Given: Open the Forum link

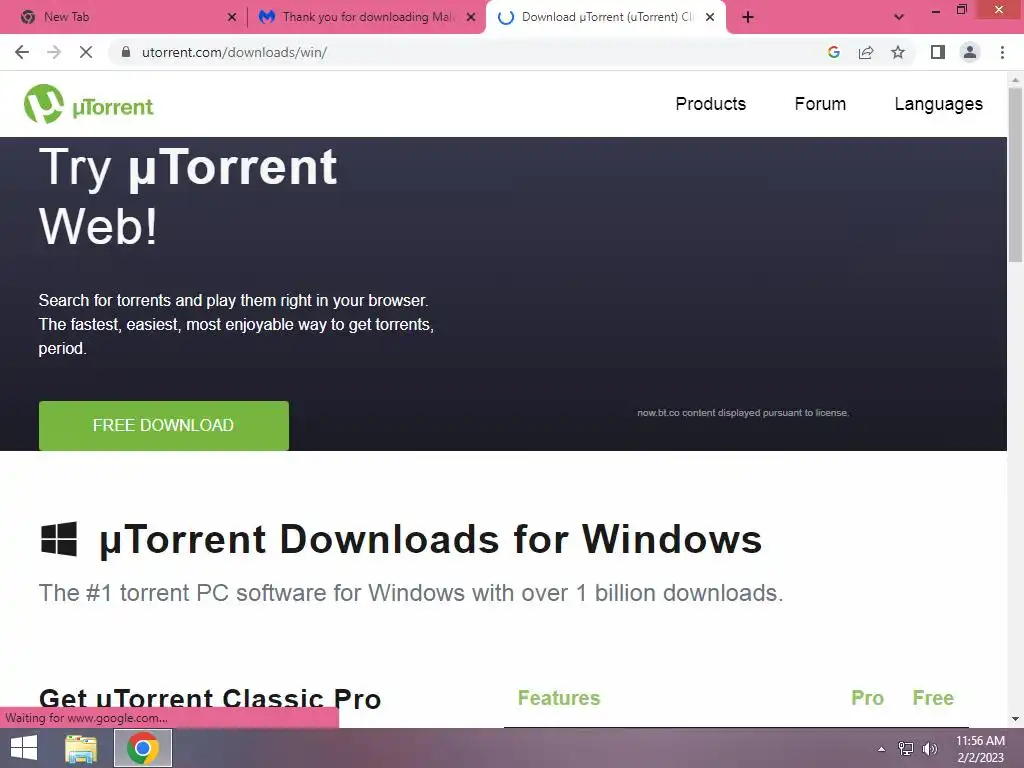Looking at the screenshot, I should click(x=820, y=104).
